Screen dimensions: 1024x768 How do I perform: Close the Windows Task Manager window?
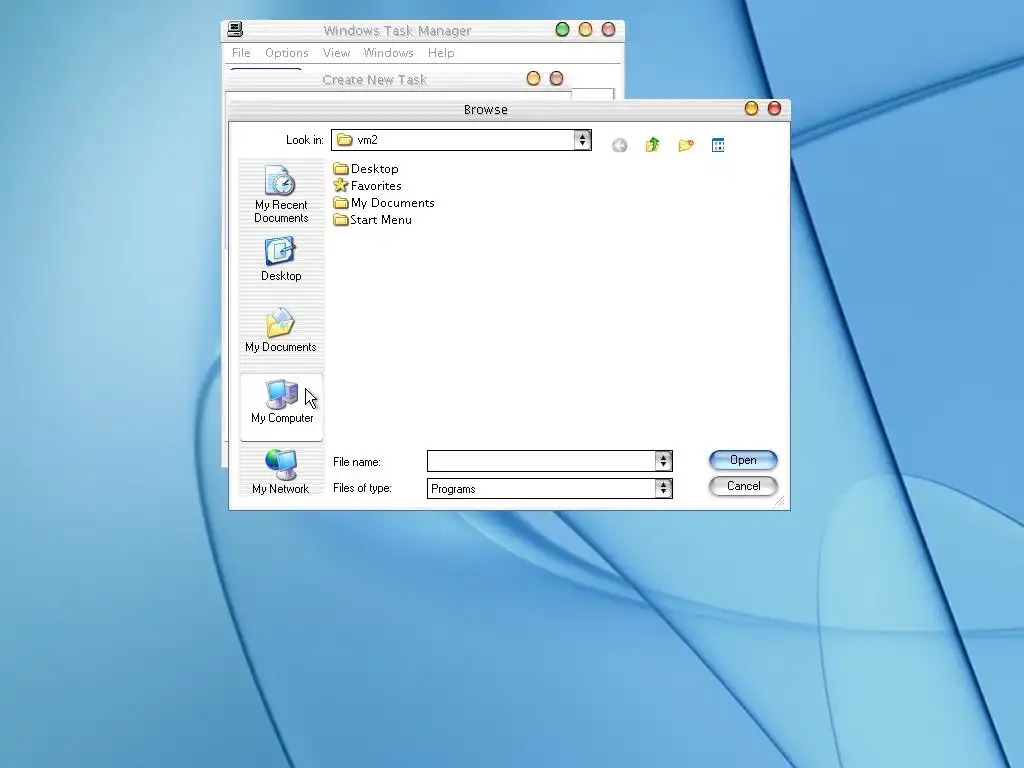(608, 29)
